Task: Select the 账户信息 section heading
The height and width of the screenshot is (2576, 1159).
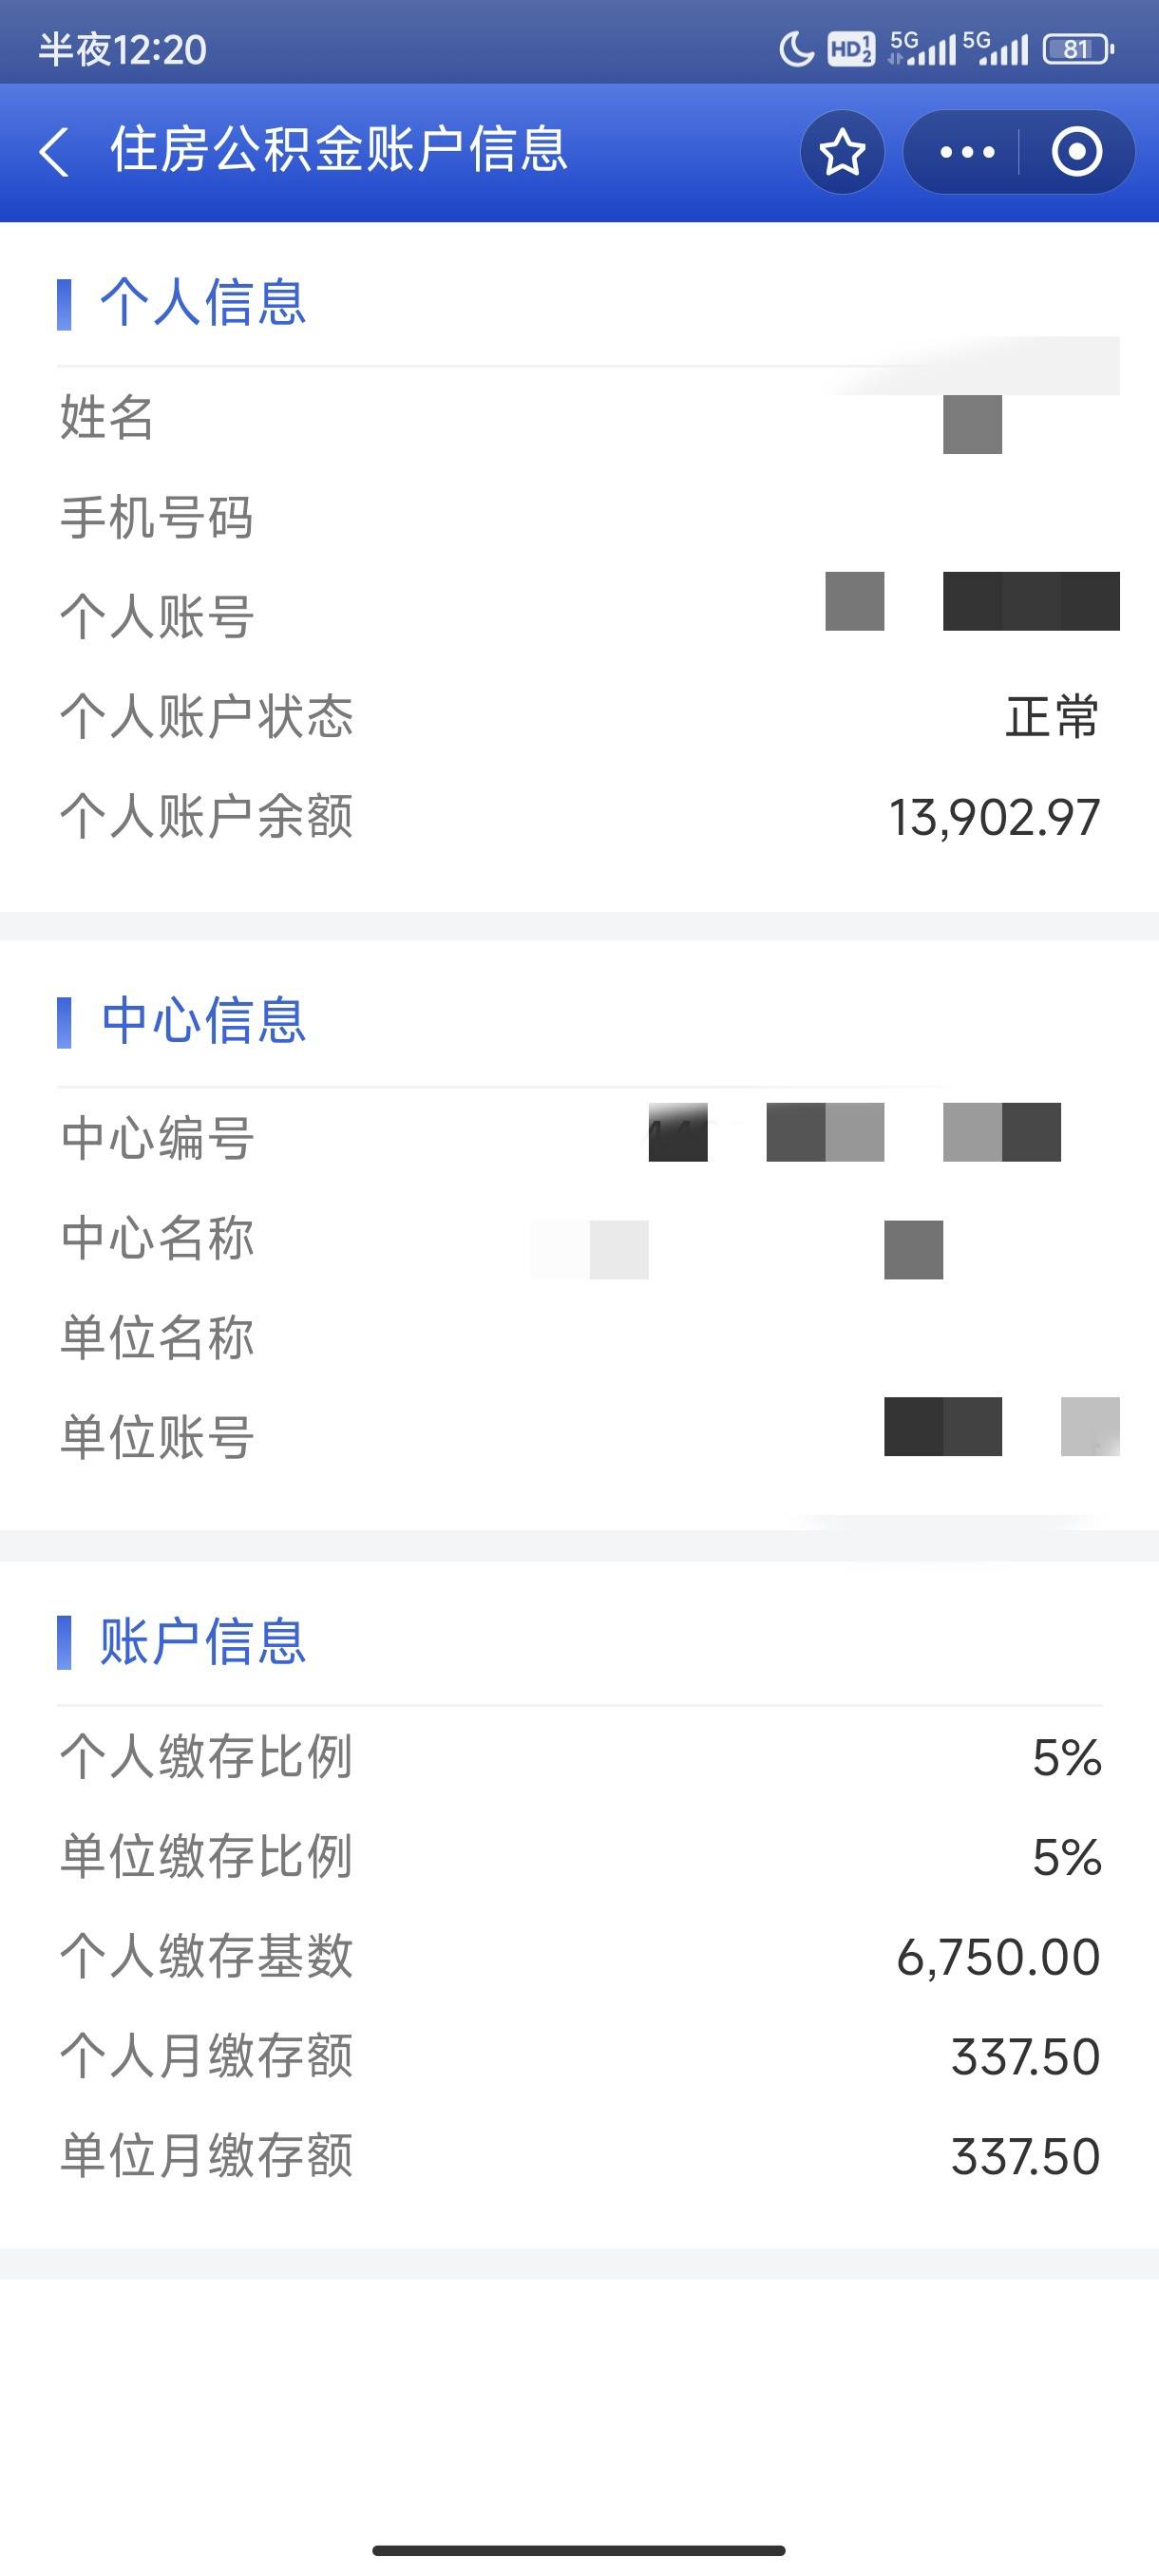Action: [x=202, y=1642]
